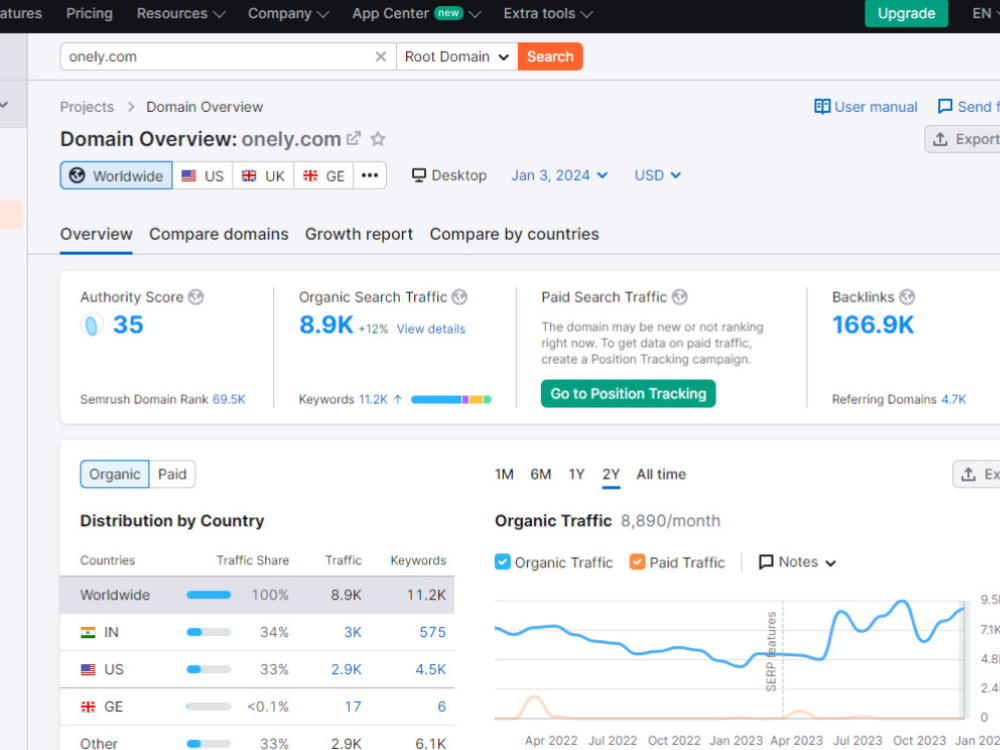
Task: Expand the Company menu
Action: [288, 13]
